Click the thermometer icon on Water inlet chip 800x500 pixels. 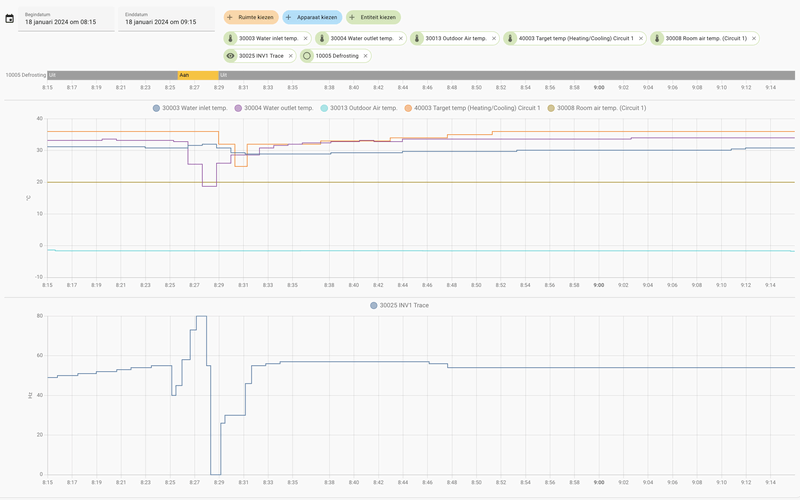(x=231, y=38)
